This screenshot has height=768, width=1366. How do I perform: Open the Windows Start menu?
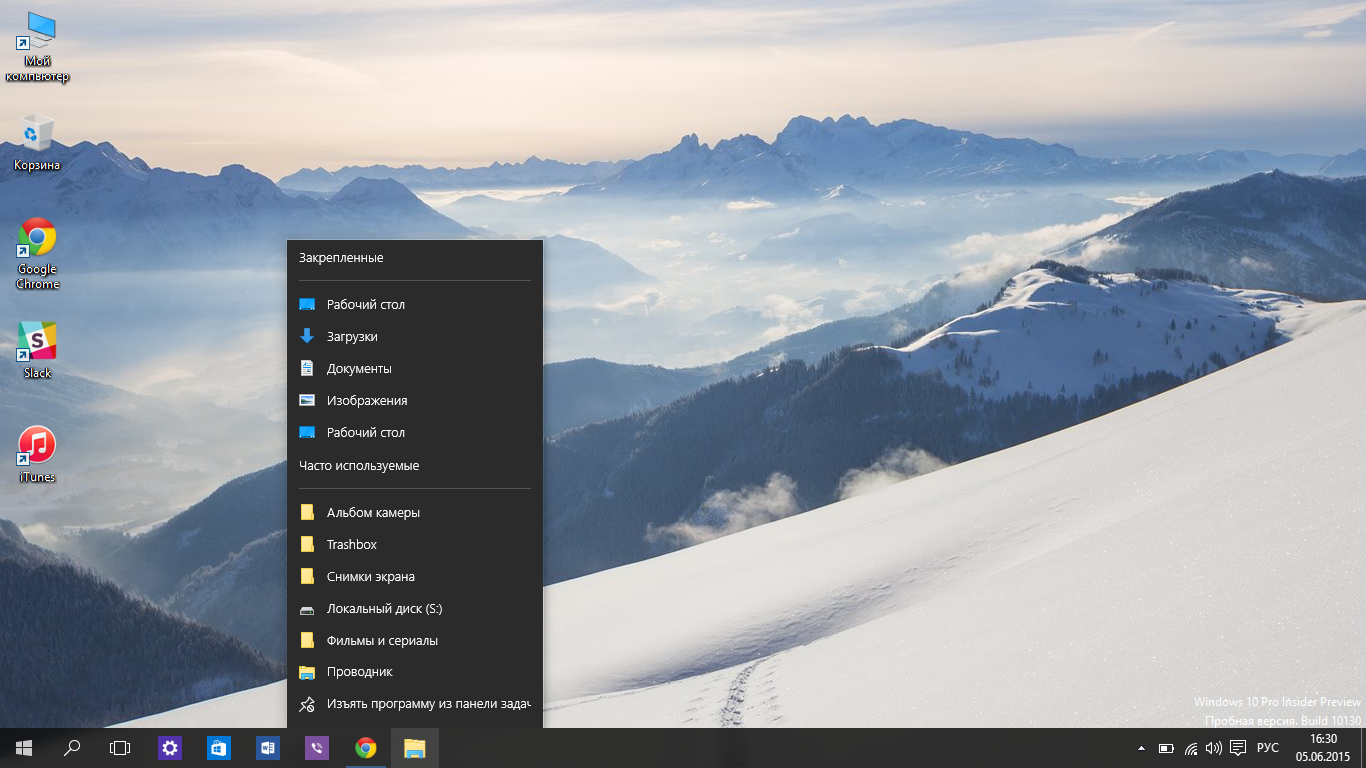pos(24,748)
